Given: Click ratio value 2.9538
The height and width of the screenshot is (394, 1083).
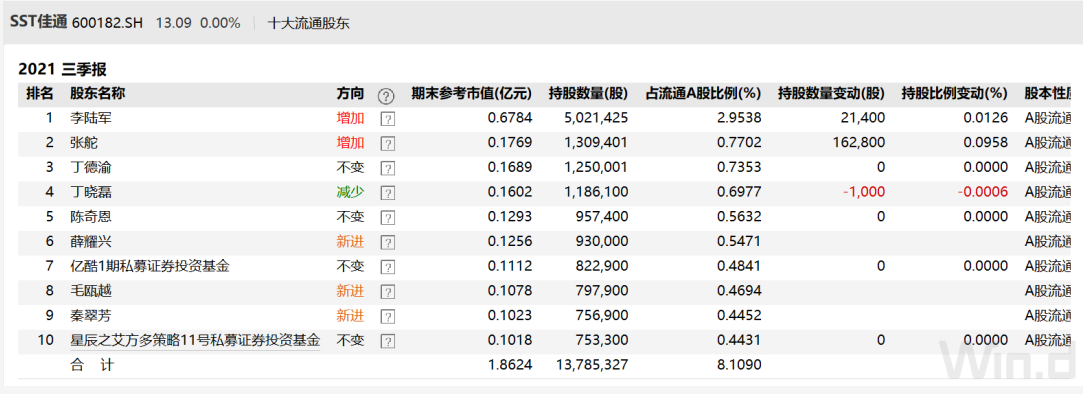Looking at the screenshot, I should coord(739,118).
